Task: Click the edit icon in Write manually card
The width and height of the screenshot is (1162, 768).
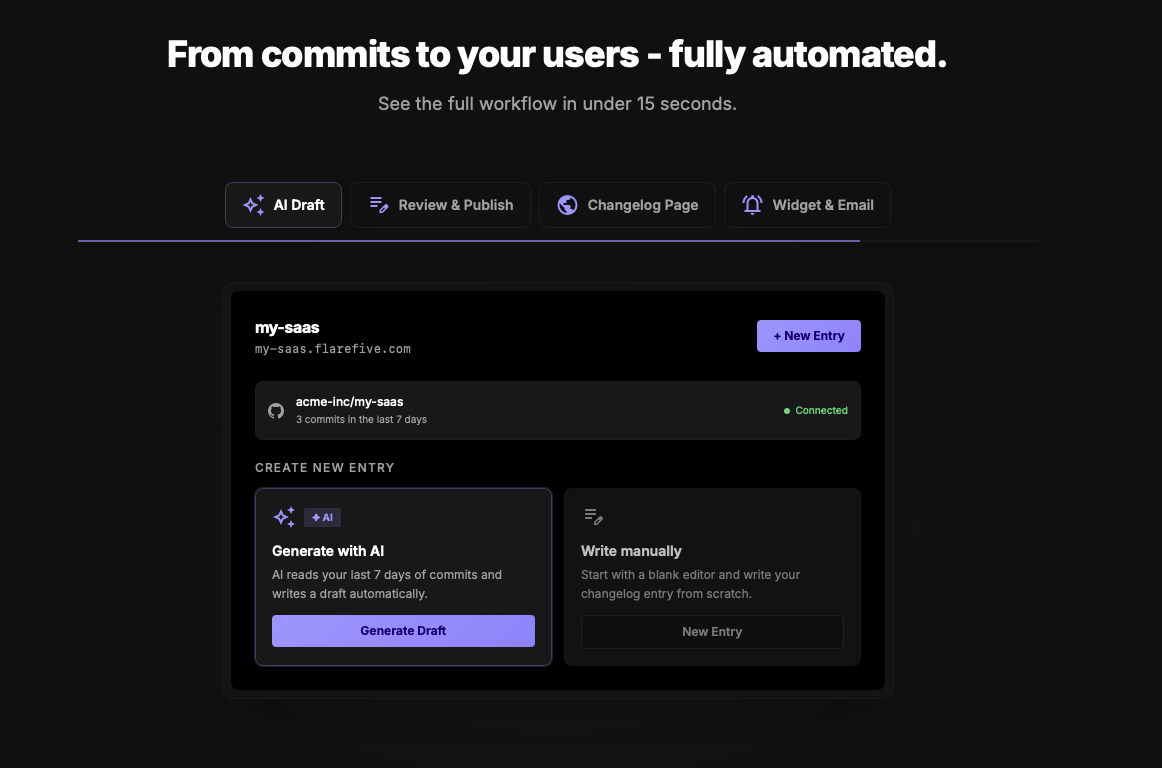Action: pos(593,517)
